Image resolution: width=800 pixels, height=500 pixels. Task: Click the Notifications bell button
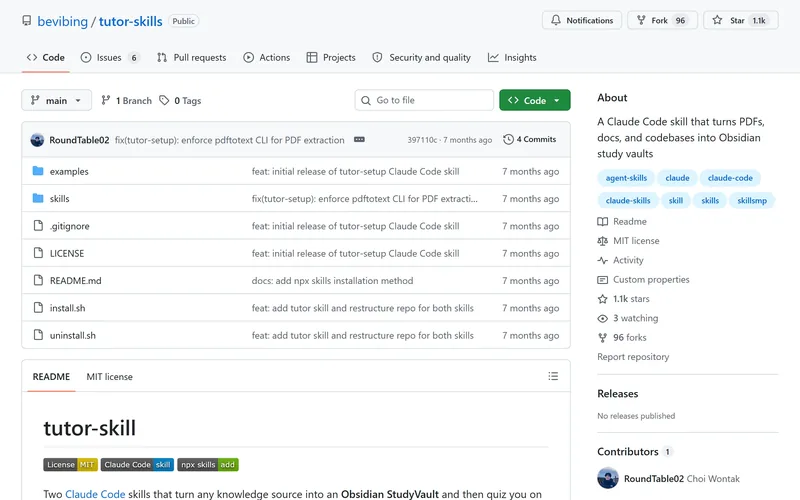582,20
